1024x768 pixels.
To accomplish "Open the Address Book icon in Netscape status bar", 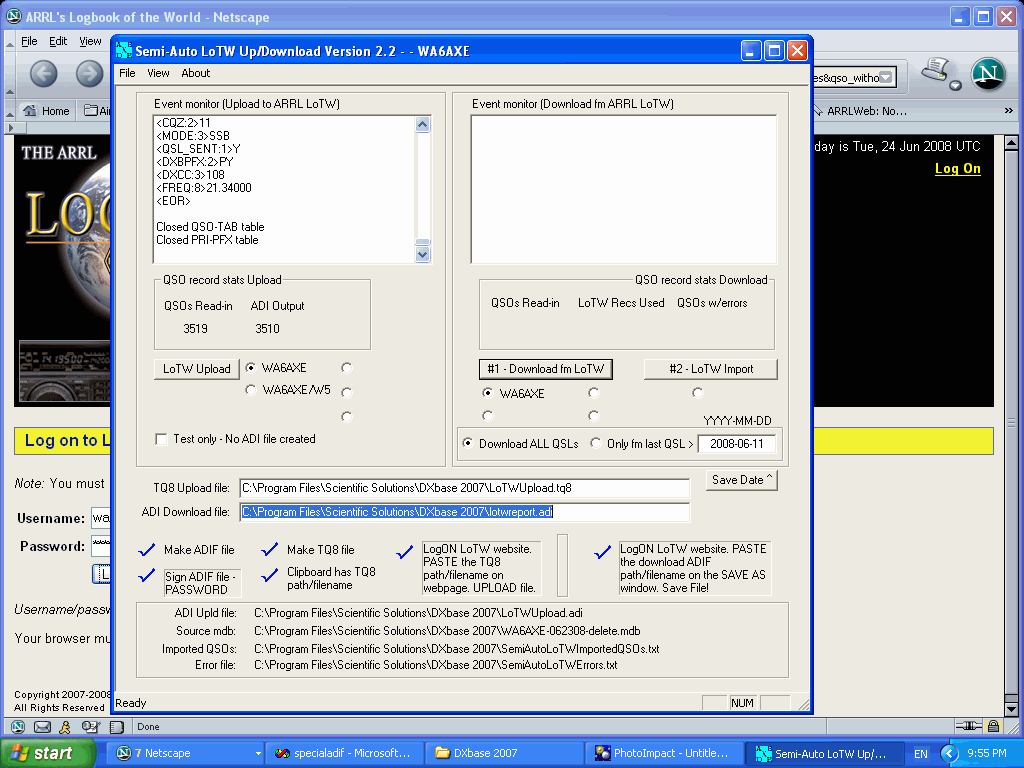I will [116, 726].
